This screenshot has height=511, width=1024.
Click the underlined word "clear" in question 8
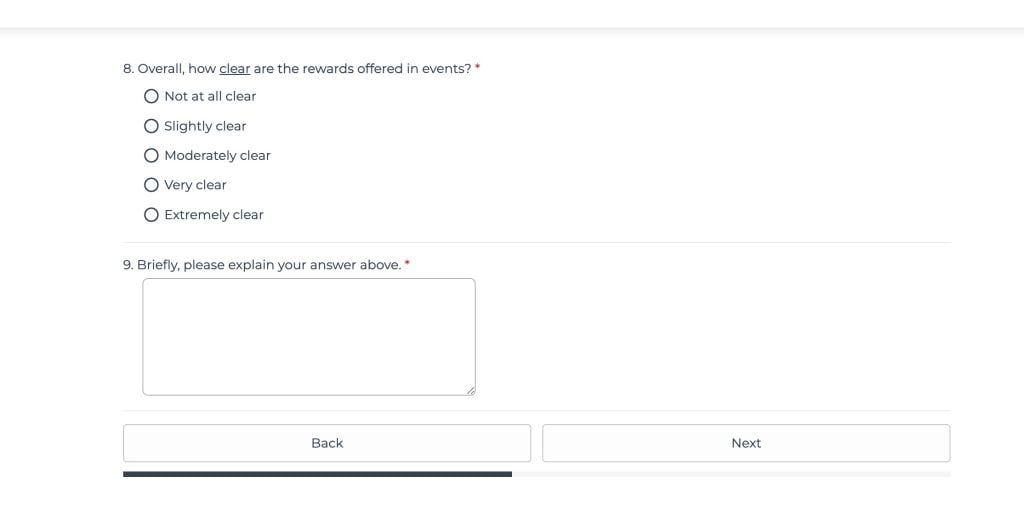[x=235, y=69]
